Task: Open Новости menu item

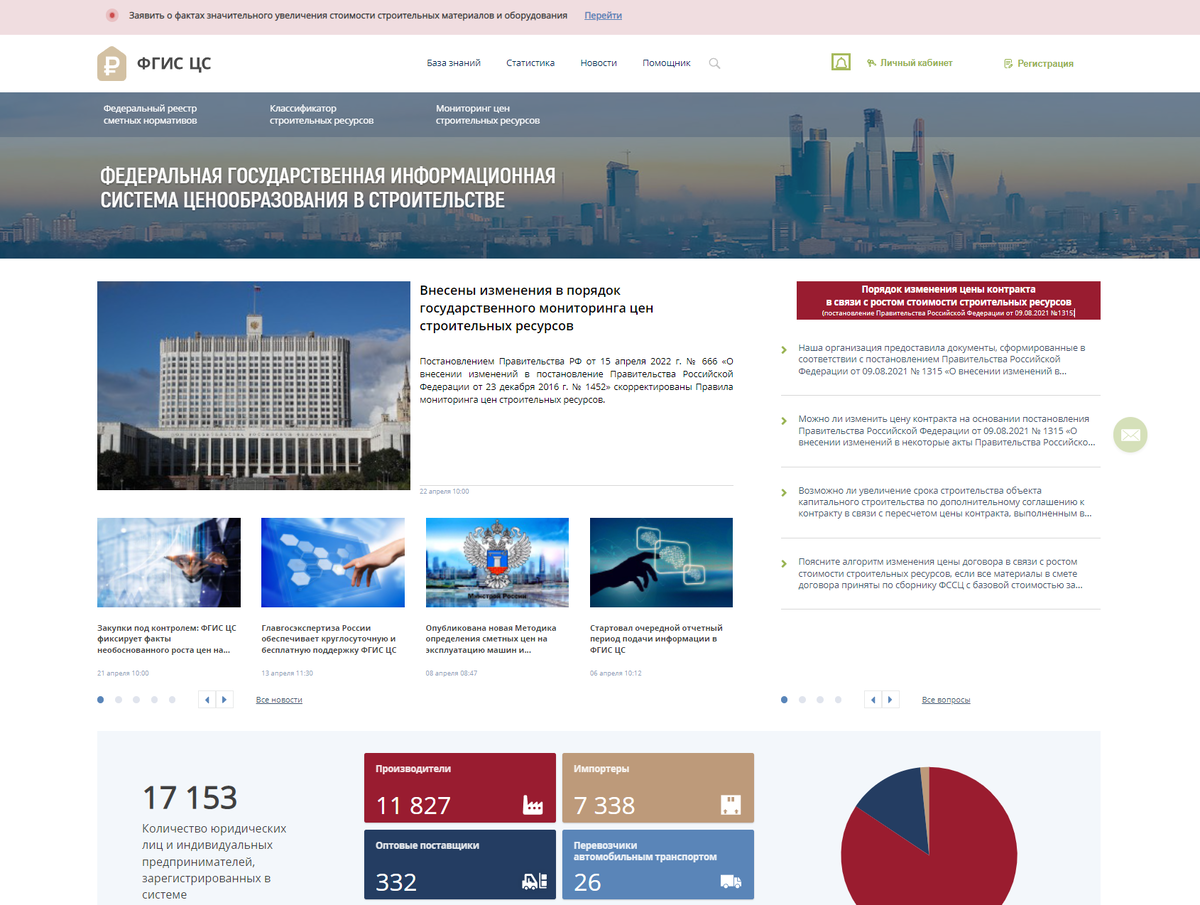Action: 599,63
